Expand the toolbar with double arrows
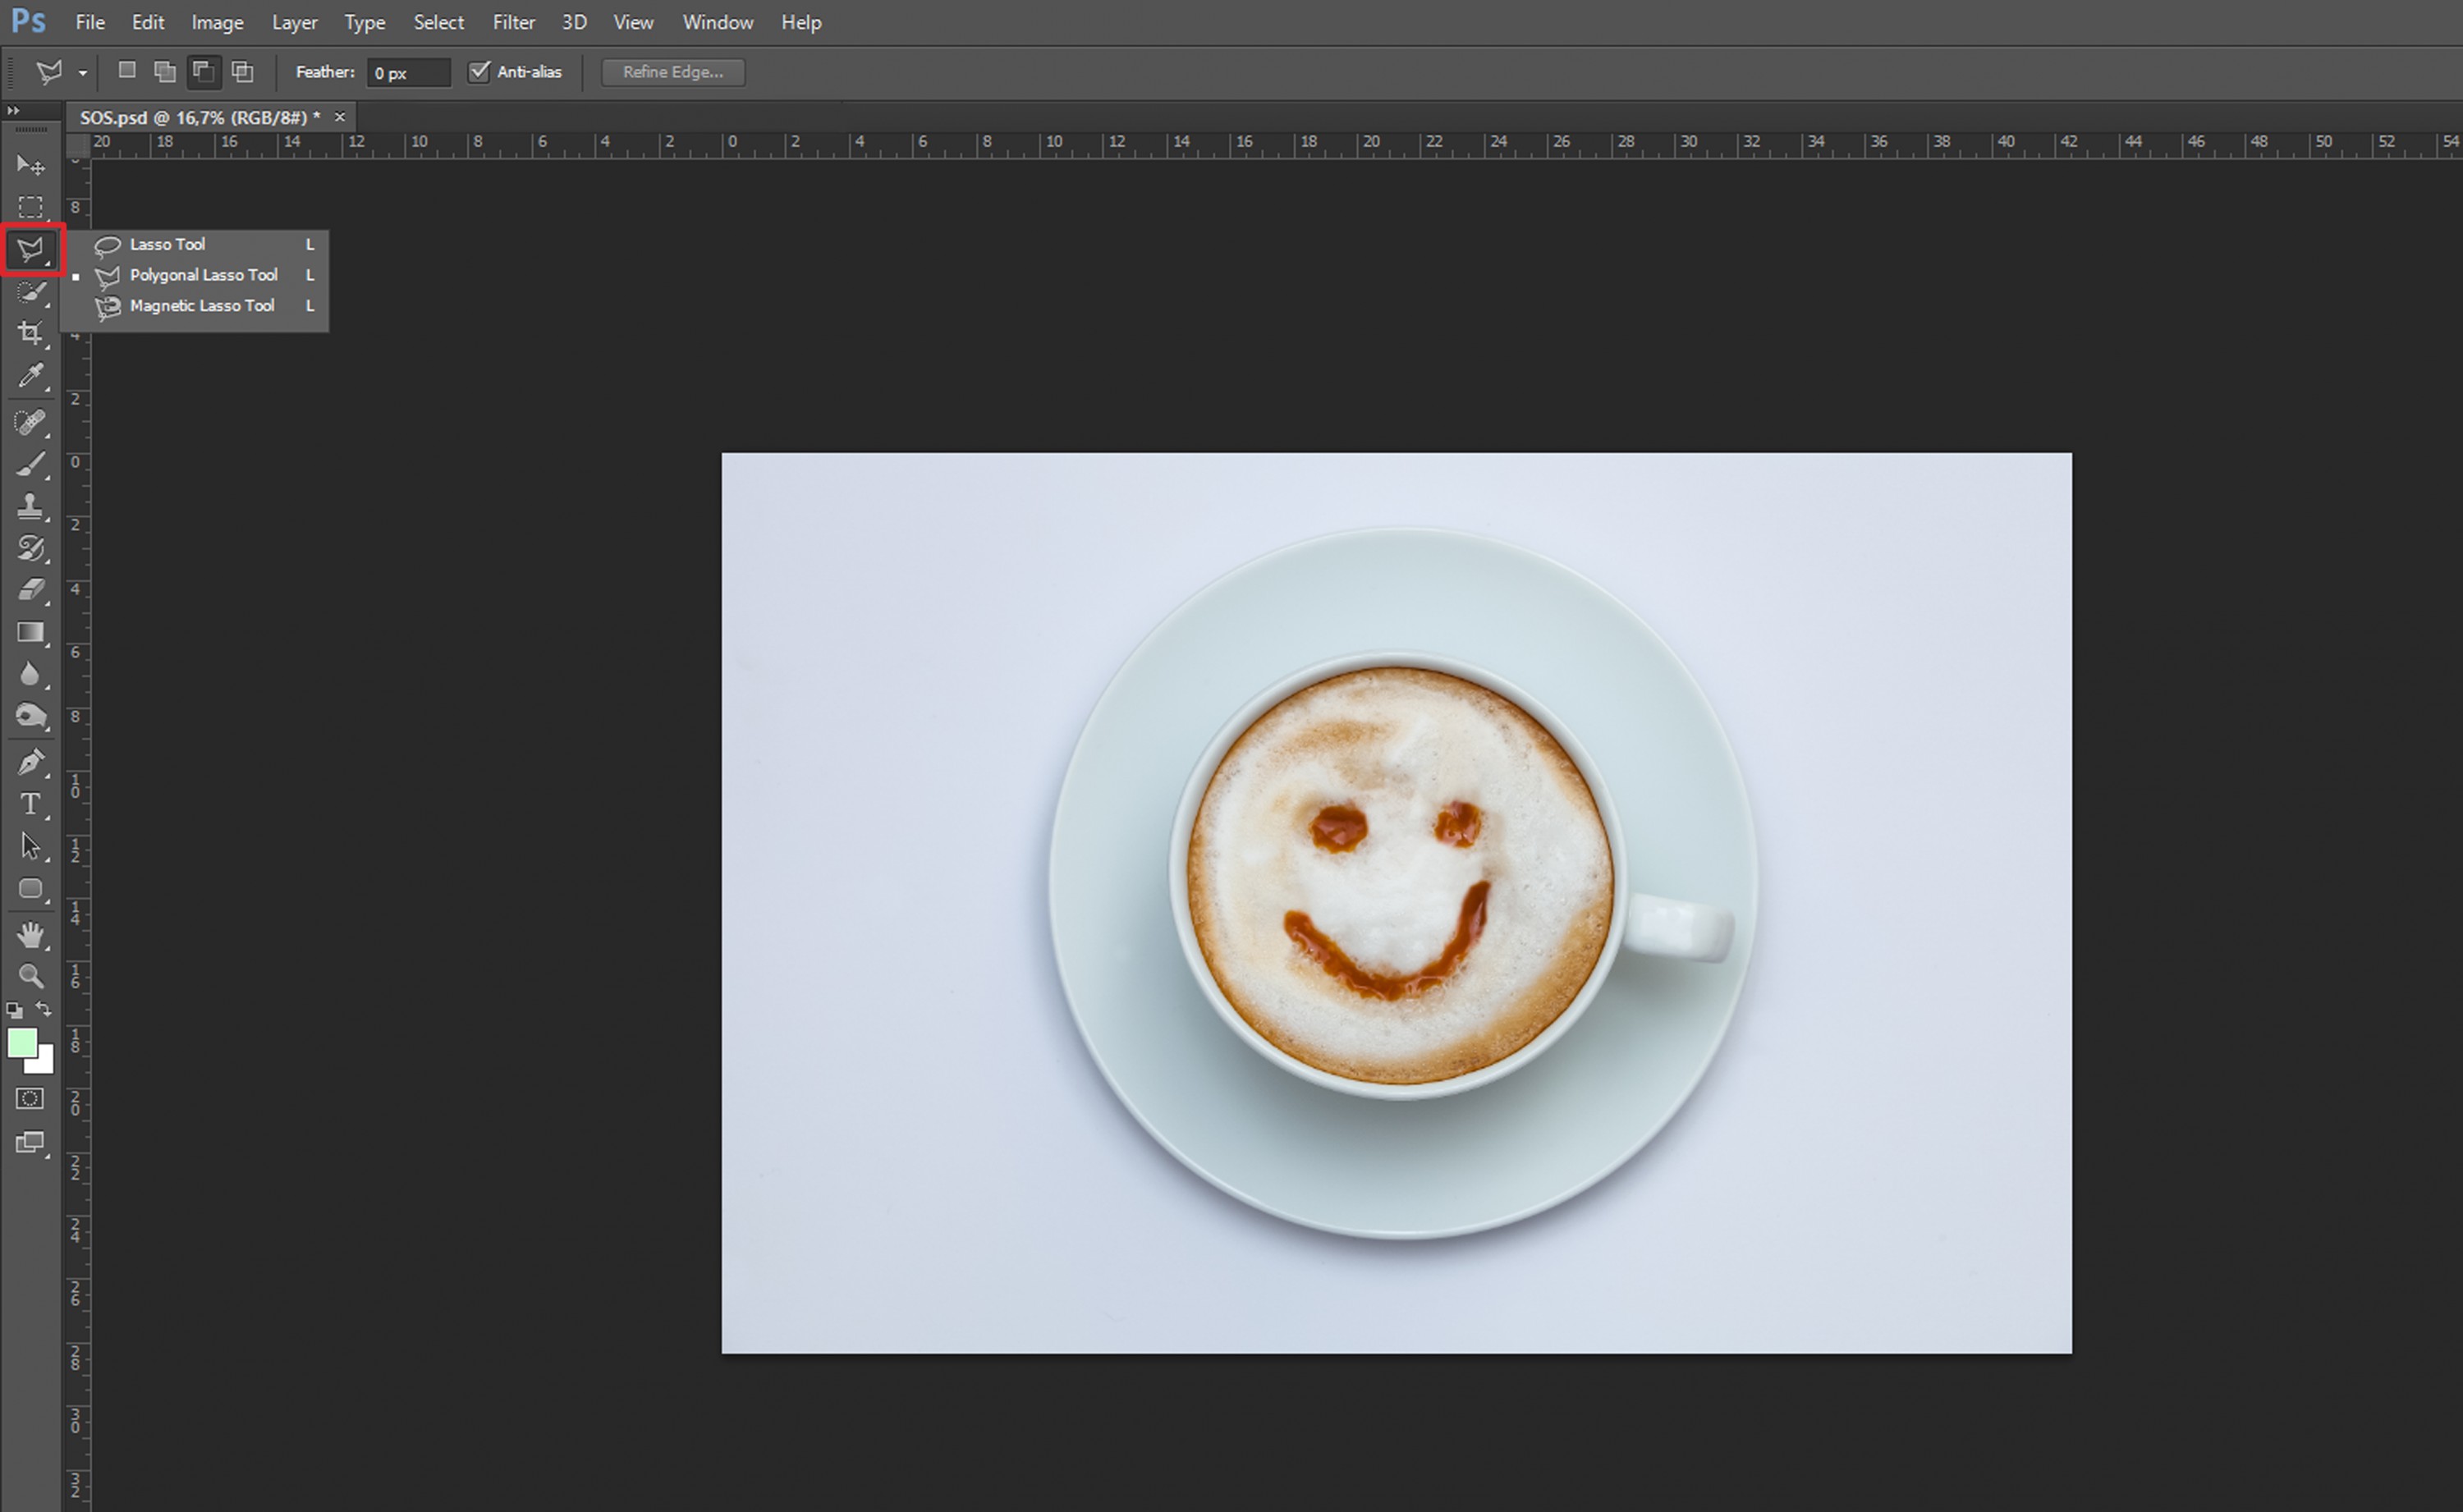This screenshot has height=1512, width=2463. [13, 110]
